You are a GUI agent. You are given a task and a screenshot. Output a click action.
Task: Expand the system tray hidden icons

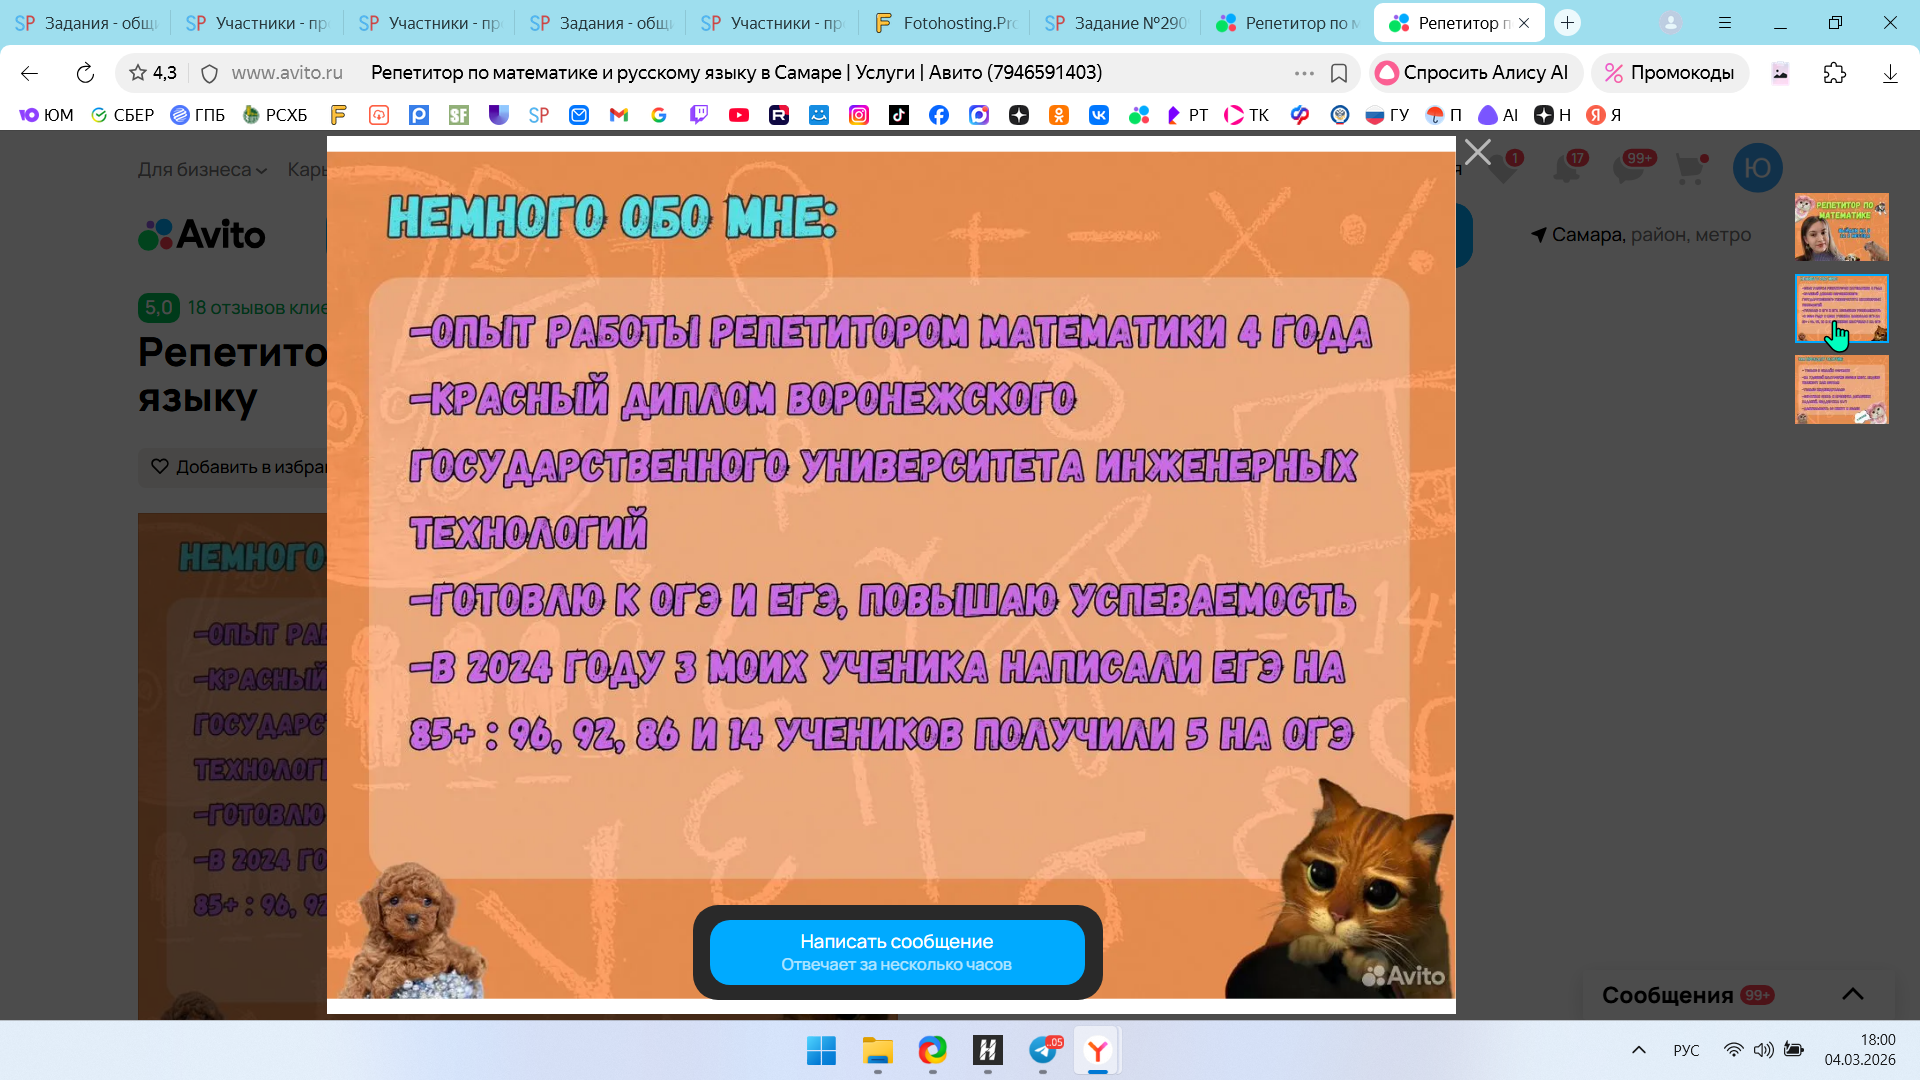point(1638,1050)
